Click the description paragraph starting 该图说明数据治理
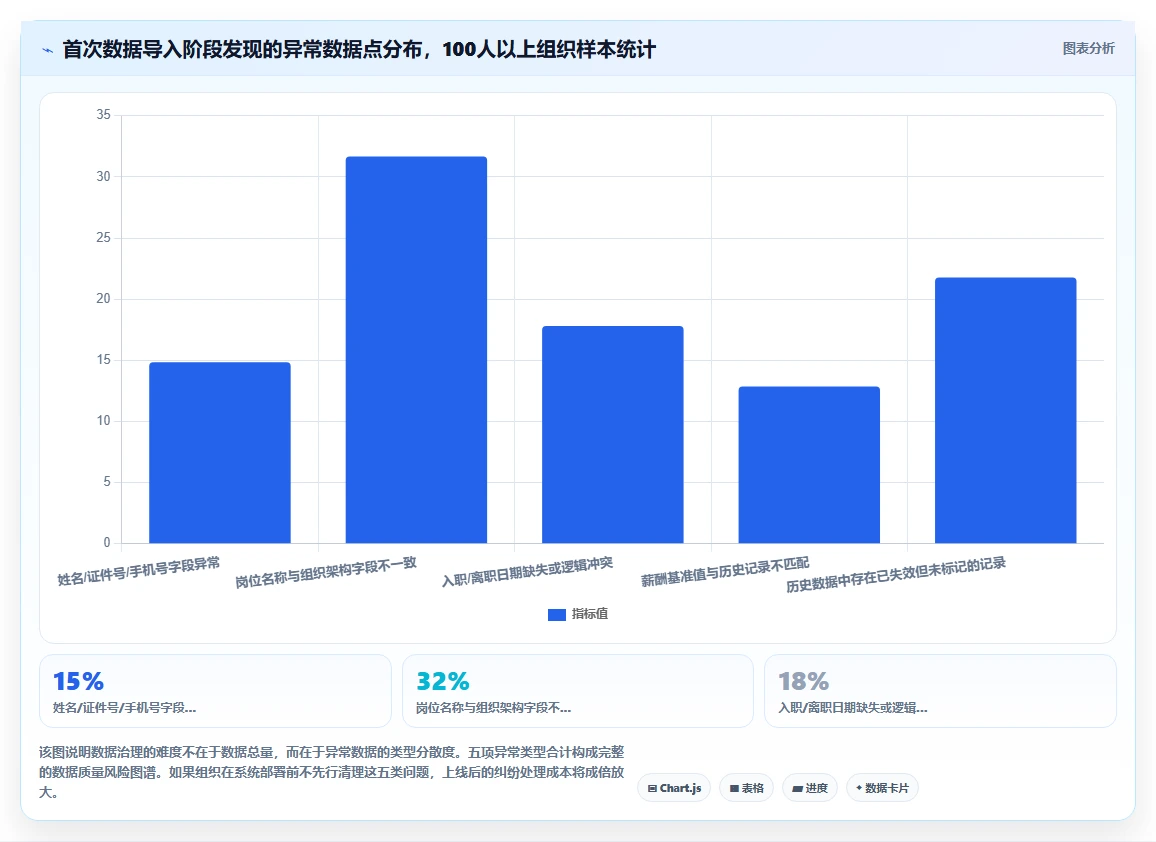The height and width of the screenshot is (842, 1156). coord(332,772)
